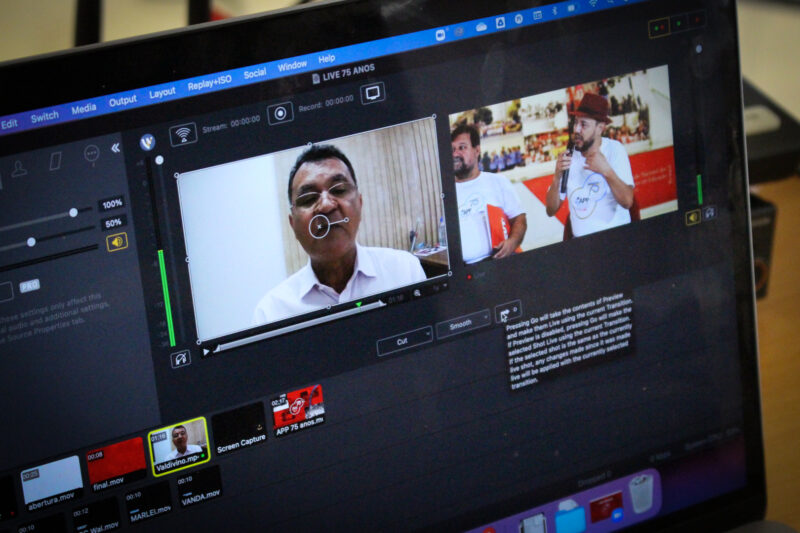Collapse the left panel with double chevron

click(115, 147)
